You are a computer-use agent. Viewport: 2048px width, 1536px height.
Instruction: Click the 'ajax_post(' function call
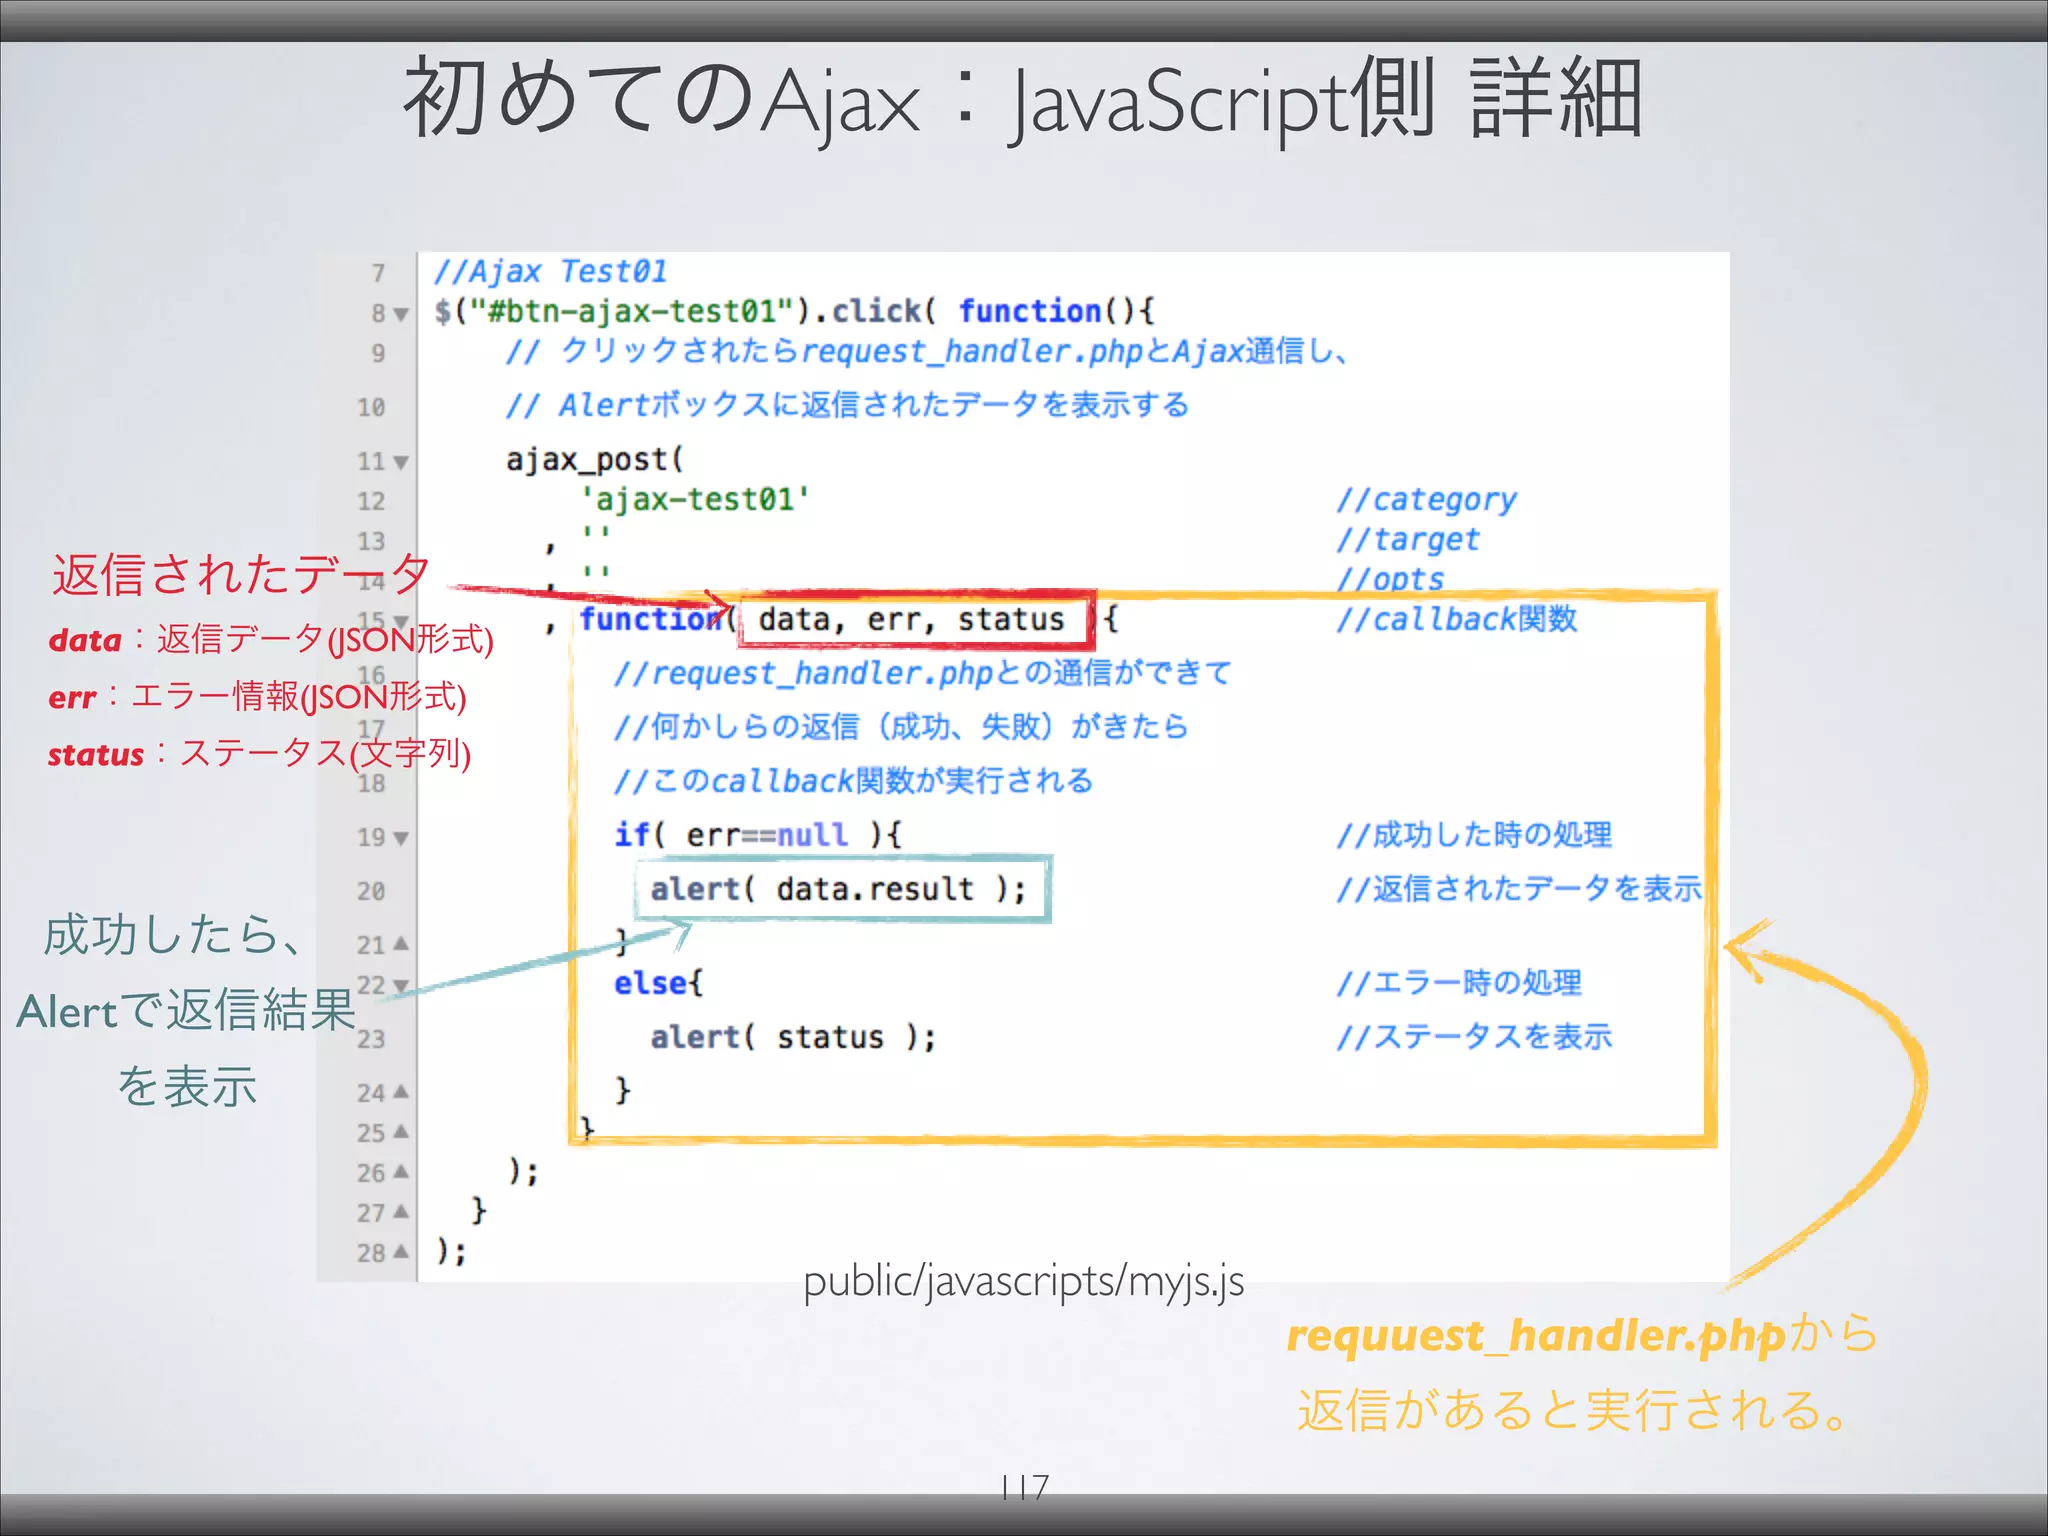tap(595, 460)
